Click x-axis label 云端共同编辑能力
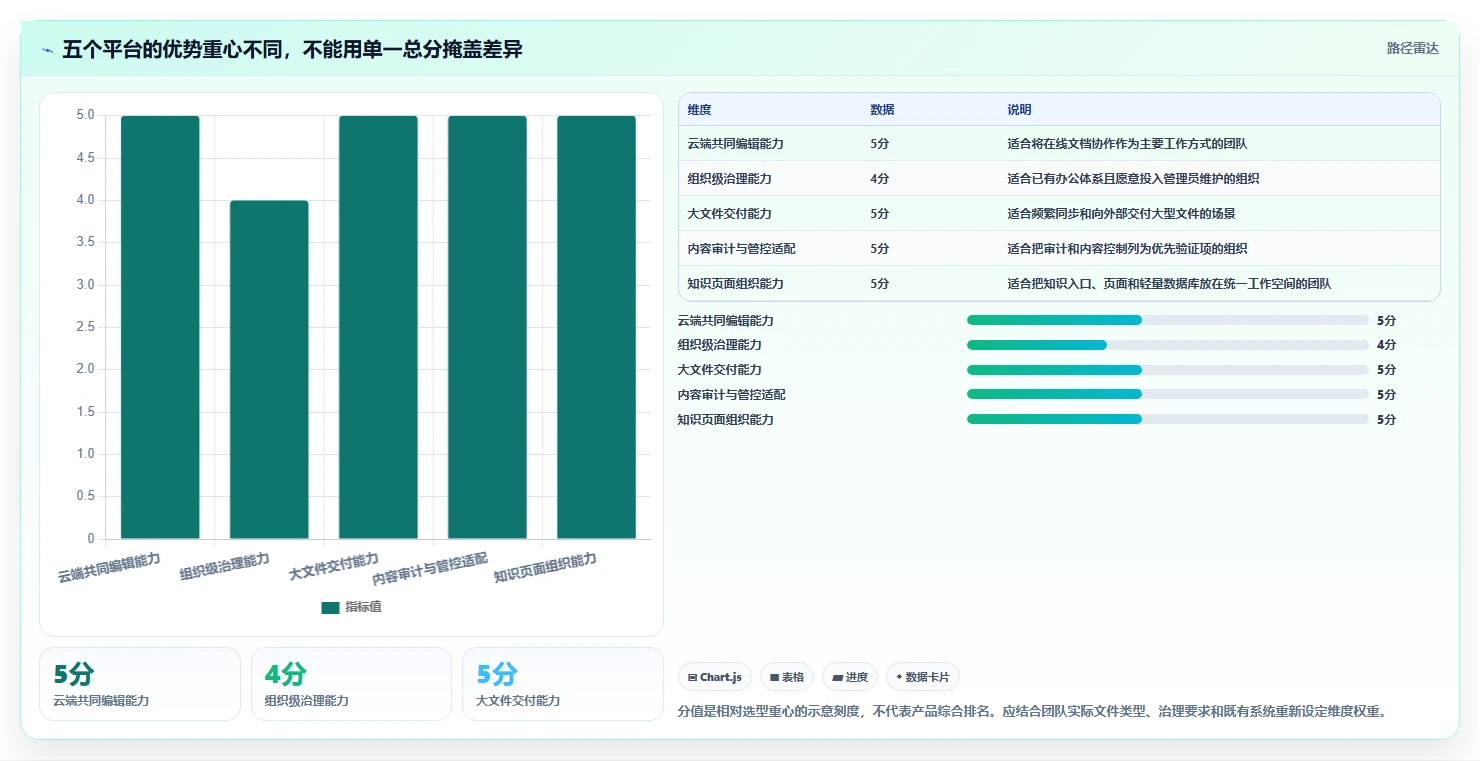This screenshot has width=1480, height=761. click(109, 568)
